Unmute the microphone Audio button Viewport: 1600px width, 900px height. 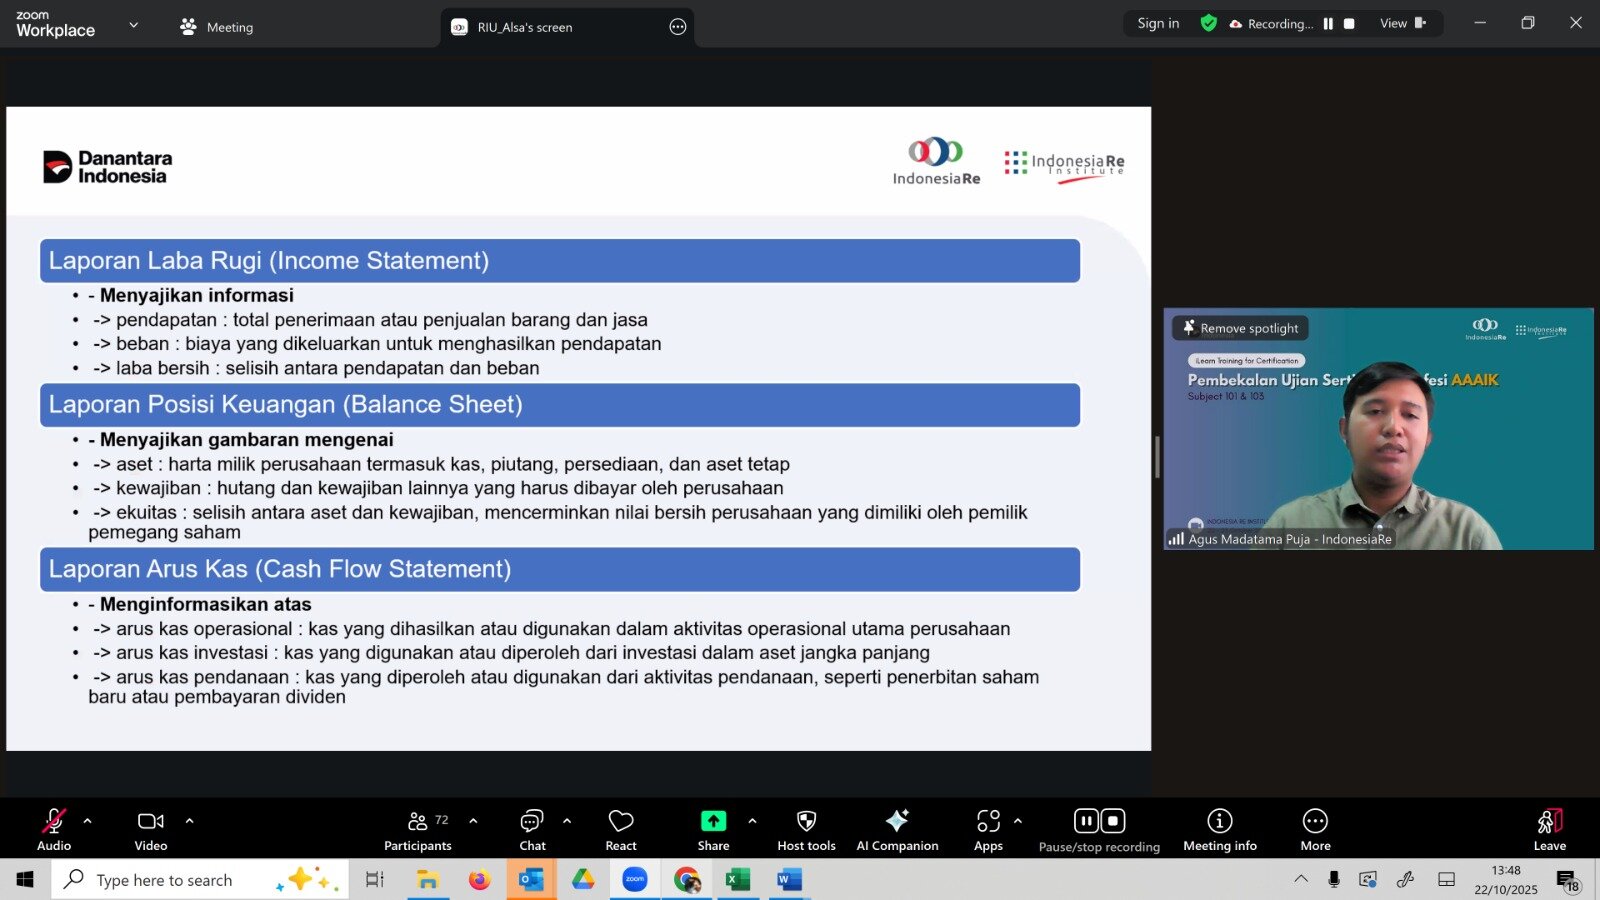click(x=54, y=829)
